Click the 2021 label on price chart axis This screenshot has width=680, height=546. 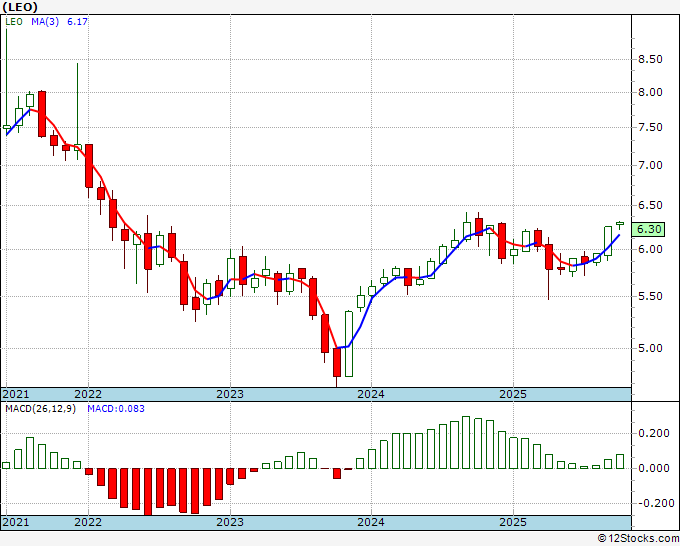16,394
